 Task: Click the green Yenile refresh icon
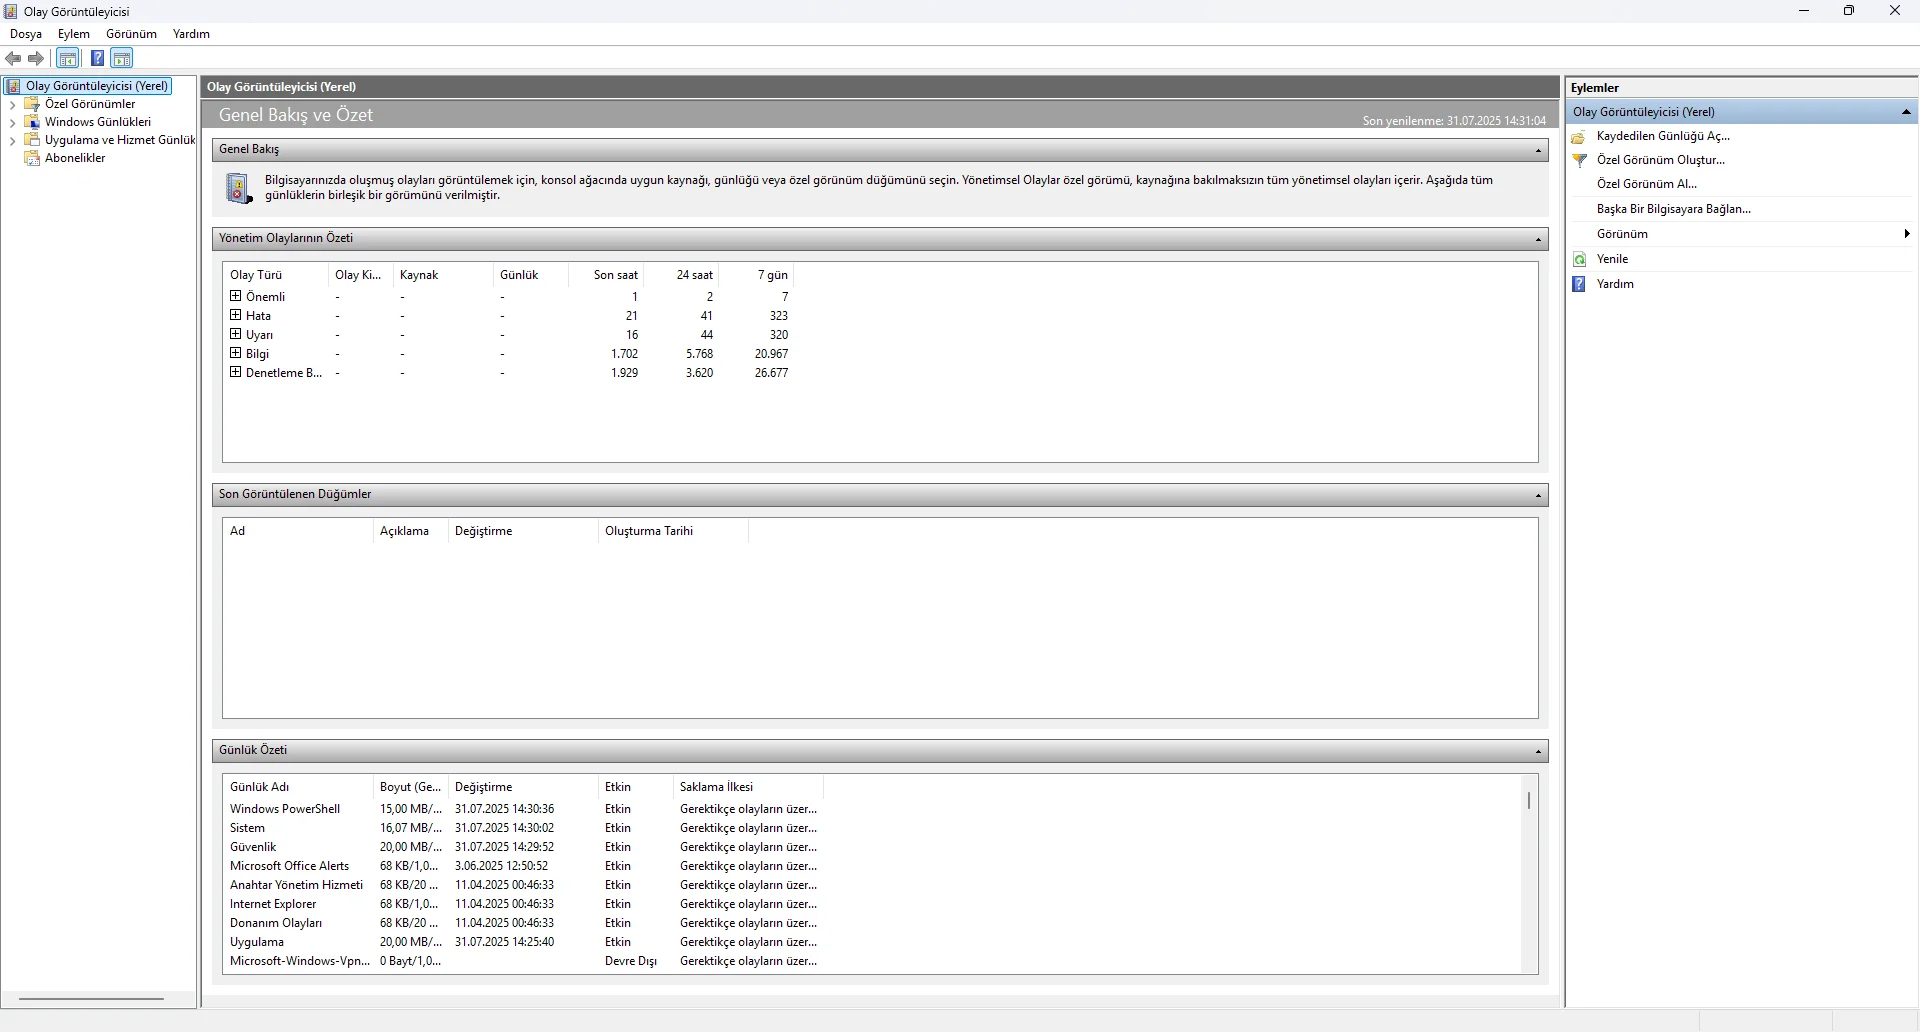tap(1580, 259)
